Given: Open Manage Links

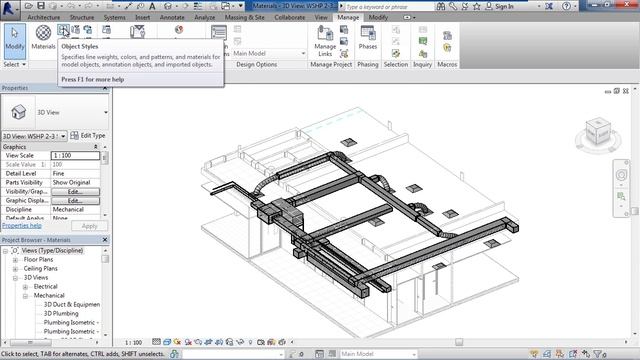Looking at the screenshot, I should [325, 41].
